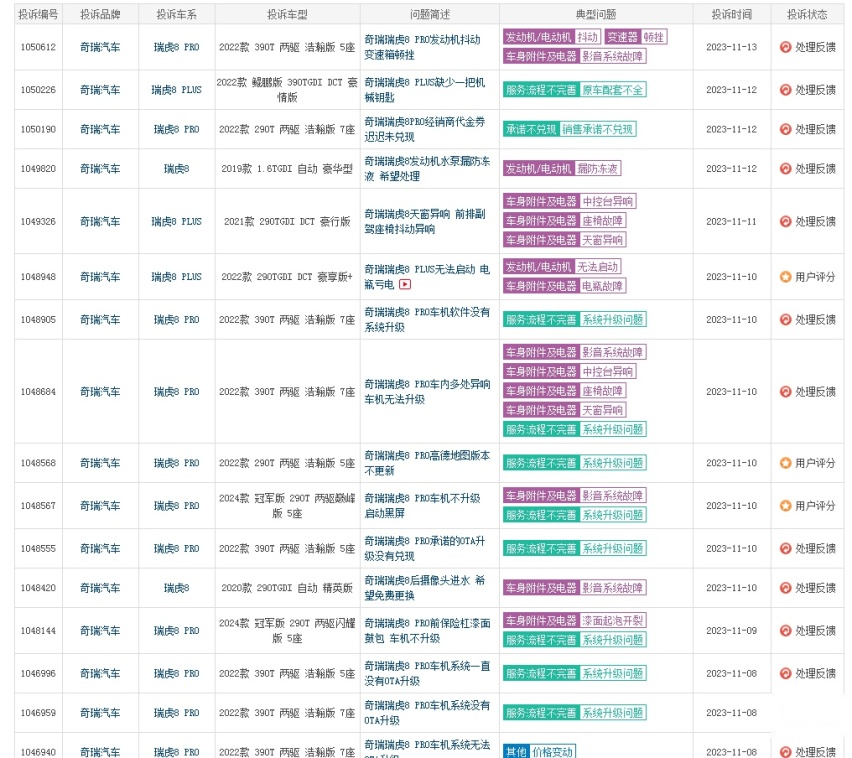Viewport: 852px width, 758px height.
Task: Click the 投诉时间 column header
Action: click(731, 15)
